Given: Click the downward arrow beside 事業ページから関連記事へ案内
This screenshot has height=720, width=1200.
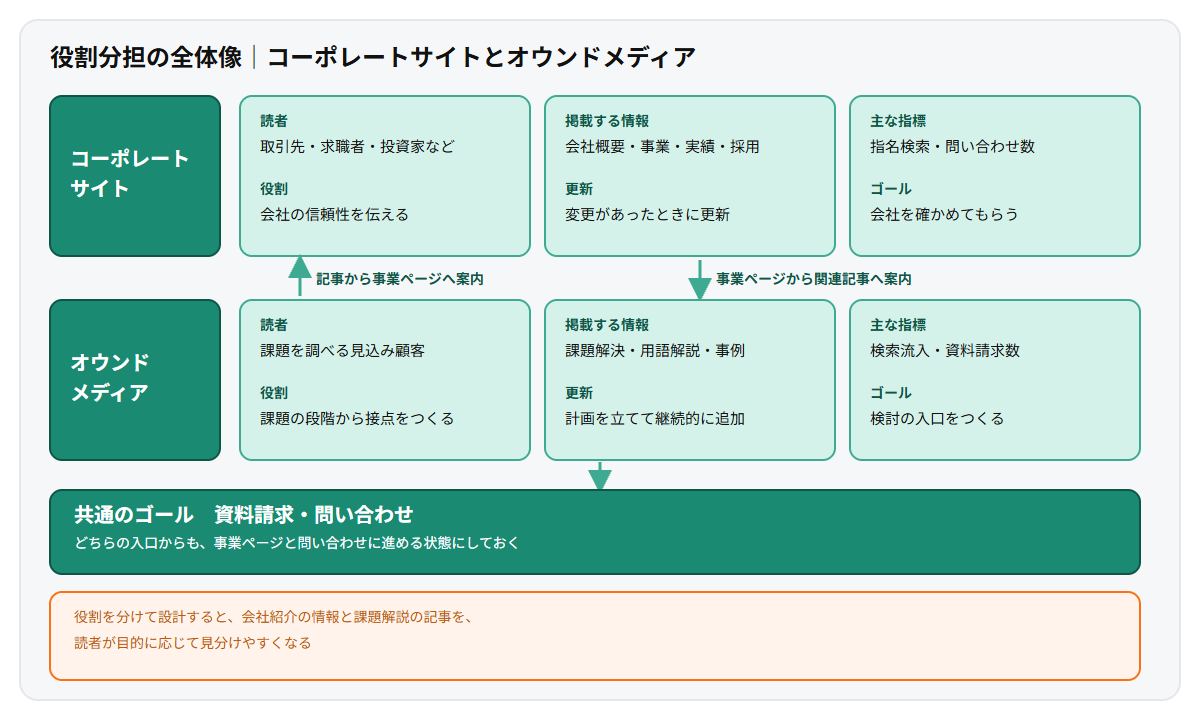Looking at the screenshot, I should pos(700,280).
